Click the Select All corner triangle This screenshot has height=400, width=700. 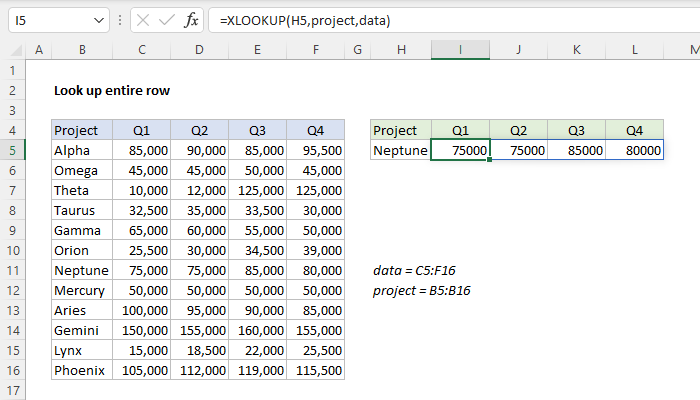[17, 50]
